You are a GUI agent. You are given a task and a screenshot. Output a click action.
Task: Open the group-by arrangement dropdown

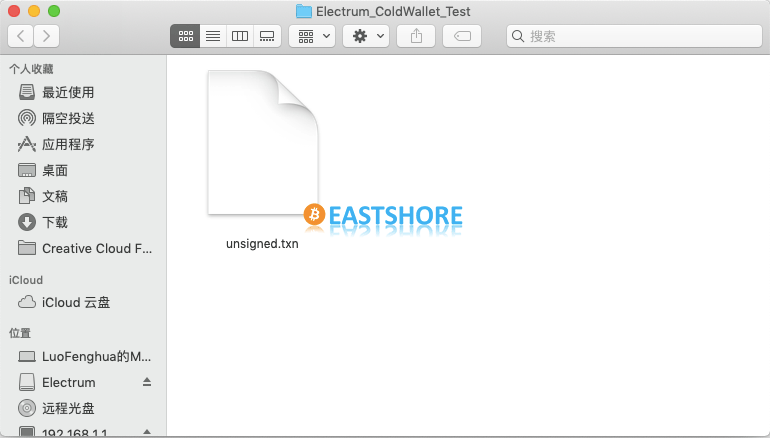(x=312, y=36)
